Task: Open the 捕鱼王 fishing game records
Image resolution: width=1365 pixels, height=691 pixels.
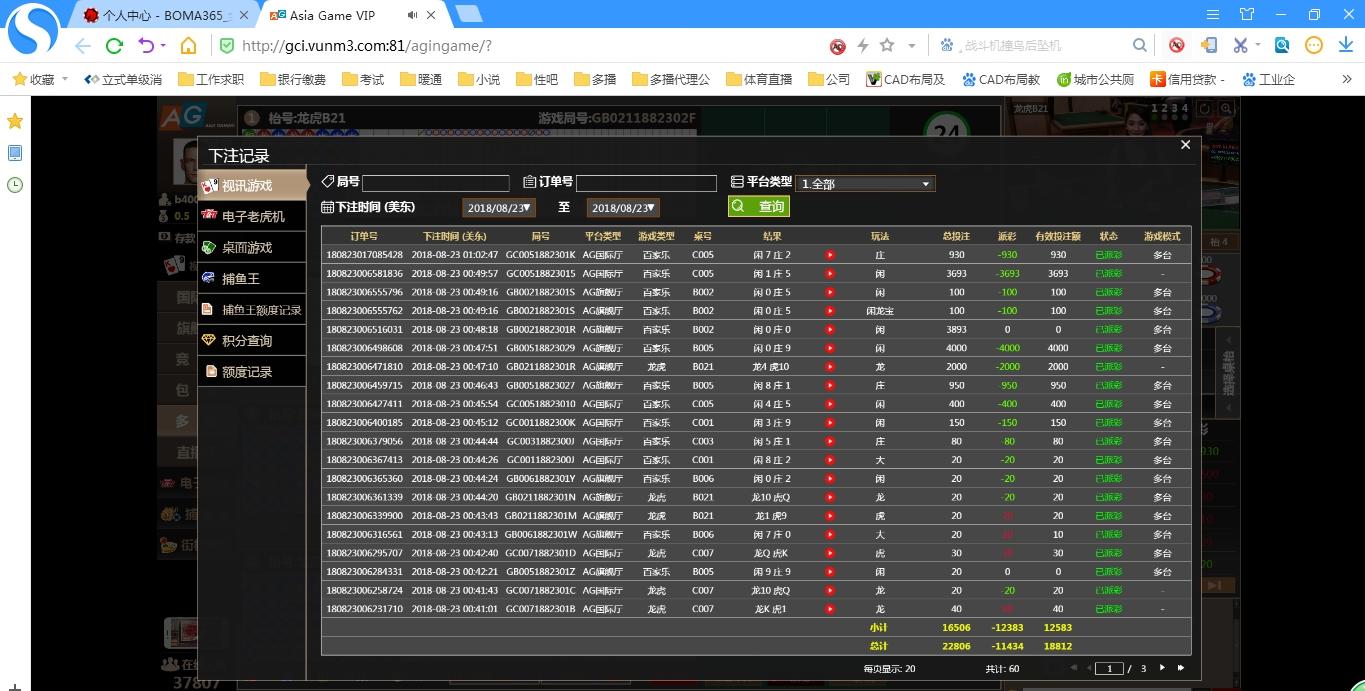Action: pos(240,278)
